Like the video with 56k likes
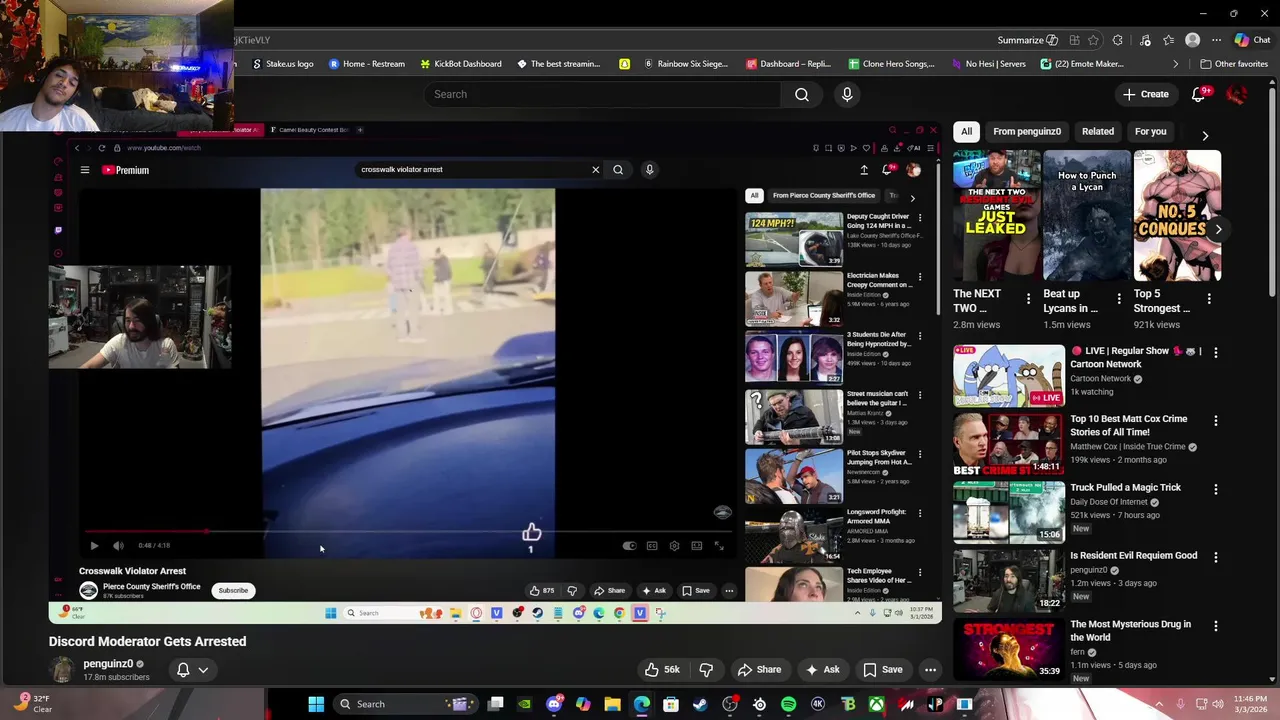The width and height of the screenshot is (1280, 720). pos(661,670)
